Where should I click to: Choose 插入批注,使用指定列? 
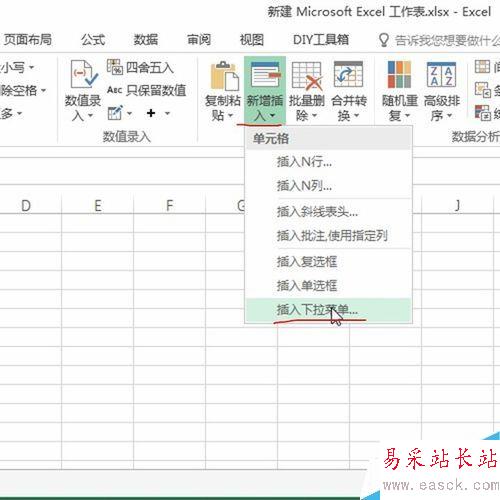click(x=328, y=236)
